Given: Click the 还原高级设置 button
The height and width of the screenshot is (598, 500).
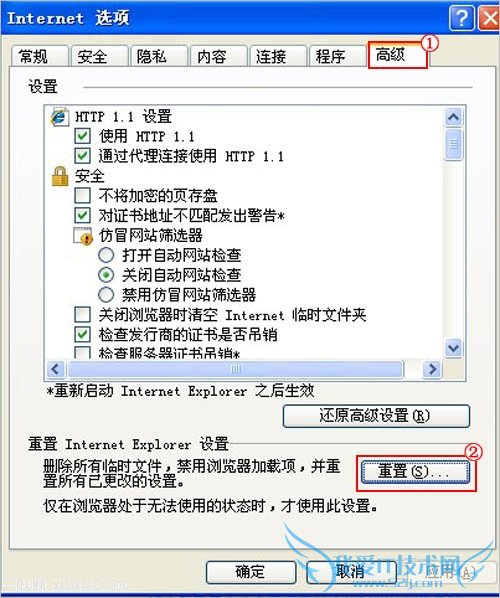Looking at the screenshot, I should [376, 416].
